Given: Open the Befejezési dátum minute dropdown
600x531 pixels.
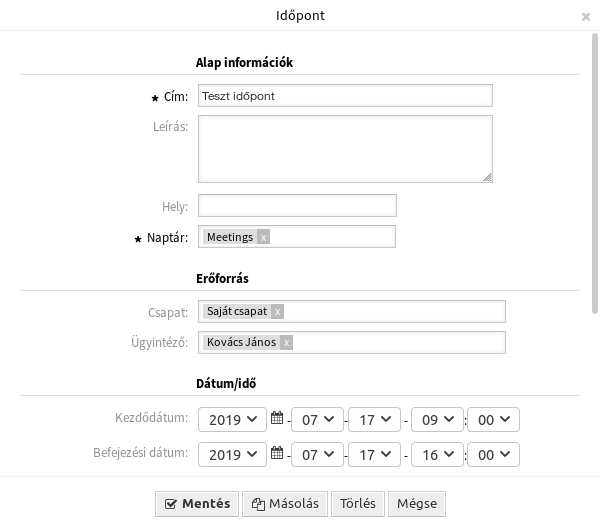Looking at the screenshot, I should tap(493, 454).
